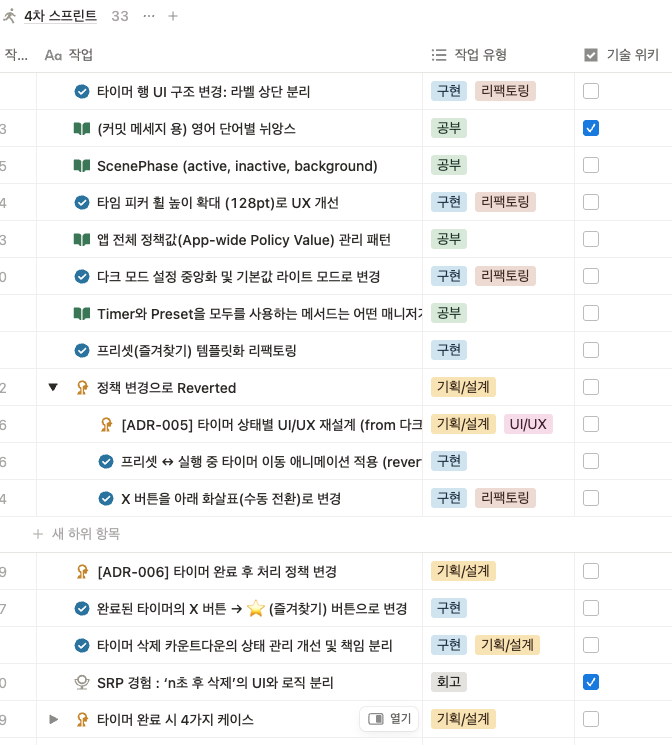Screen dimensions: 672x745
Task: Click the 열기 button on 타이머 완료 row
Action: tap(389, 719)
